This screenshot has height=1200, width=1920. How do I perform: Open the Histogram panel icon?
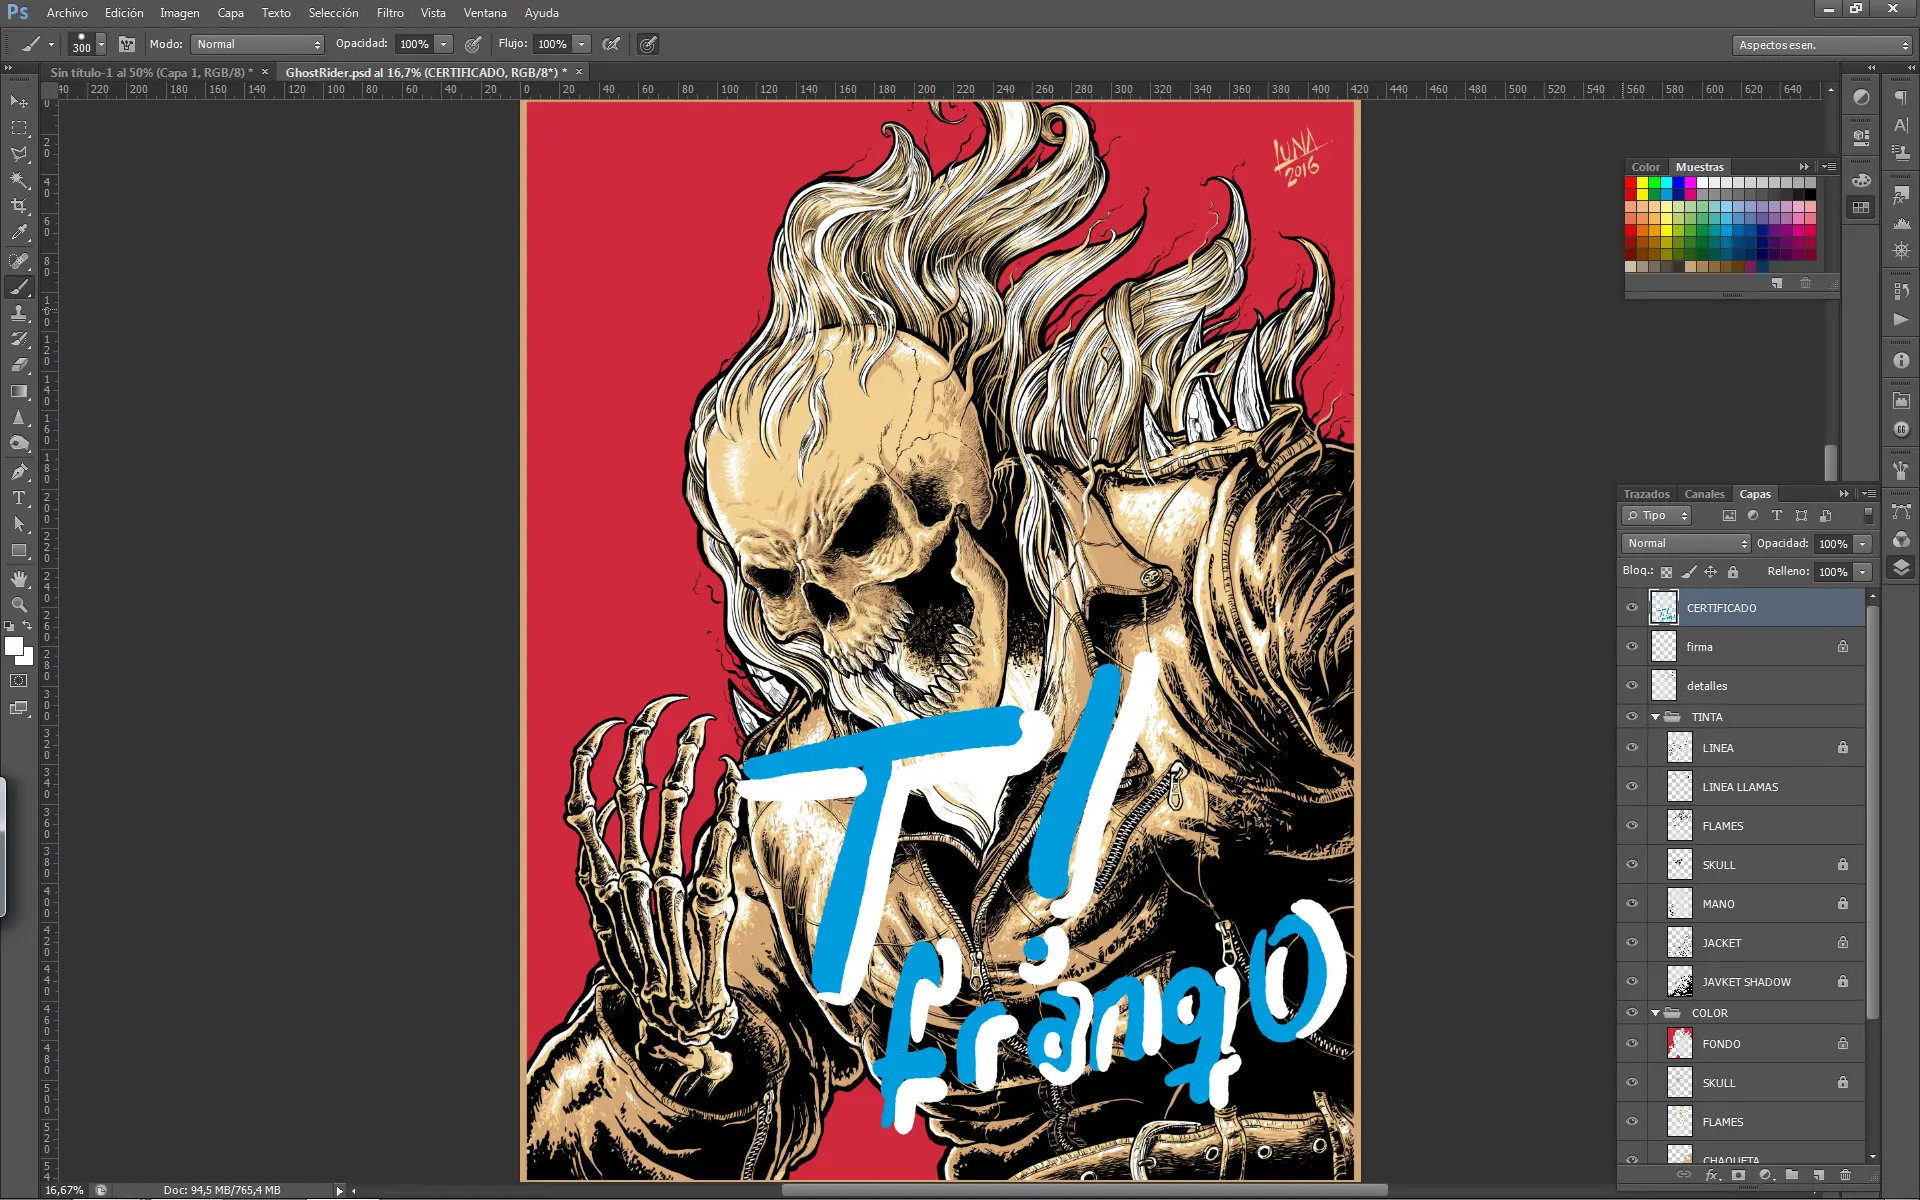click(x=1901, y=223)
